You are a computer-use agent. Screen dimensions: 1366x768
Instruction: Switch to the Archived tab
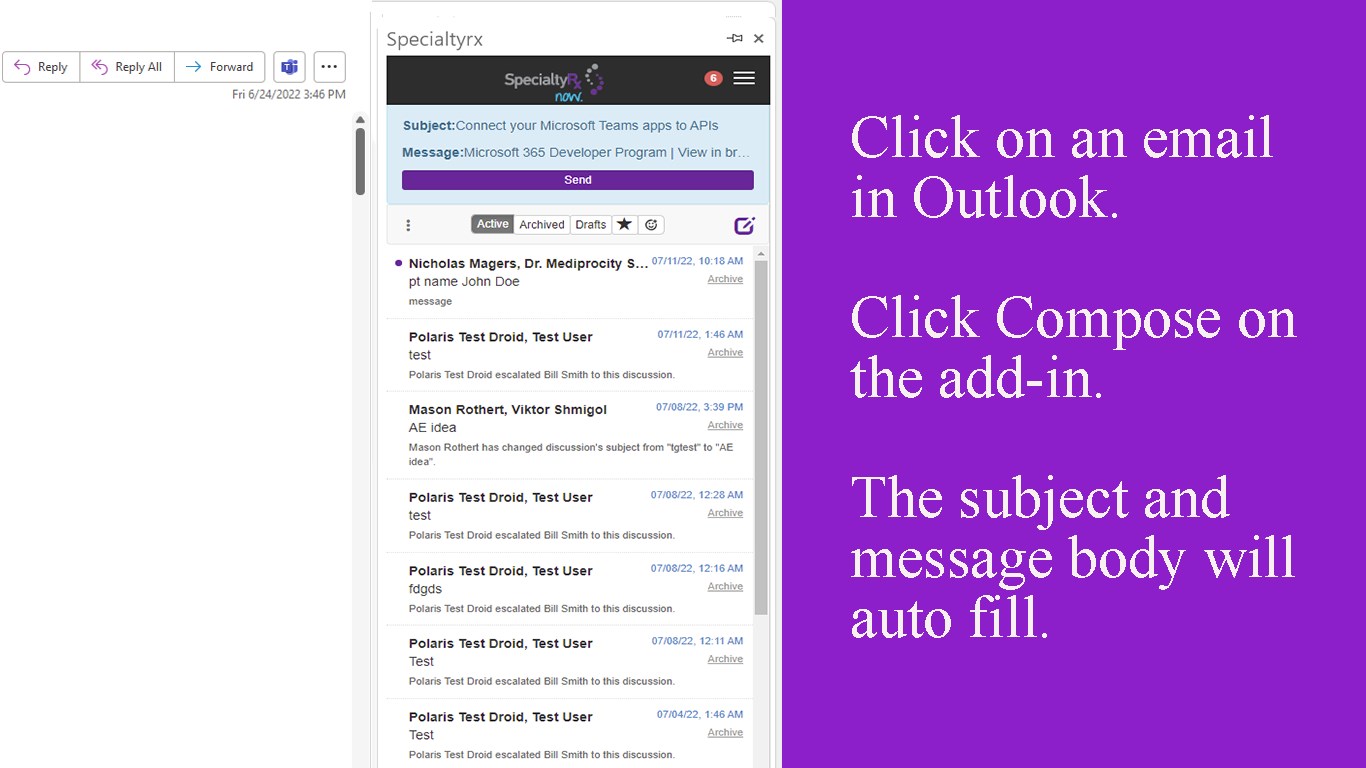(x=542, y=224)
